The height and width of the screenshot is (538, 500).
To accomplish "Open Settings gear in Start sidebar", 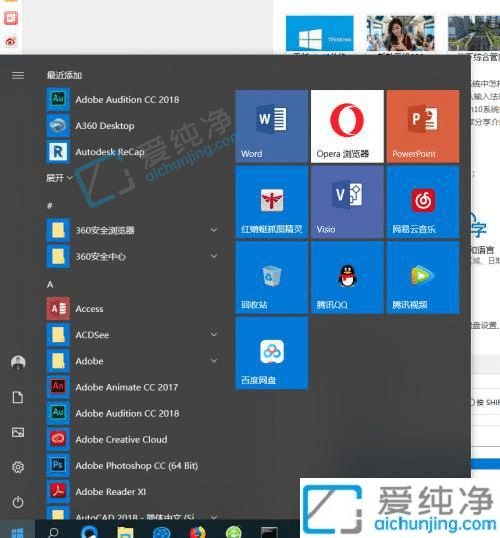I will click(x=18, y=467).
